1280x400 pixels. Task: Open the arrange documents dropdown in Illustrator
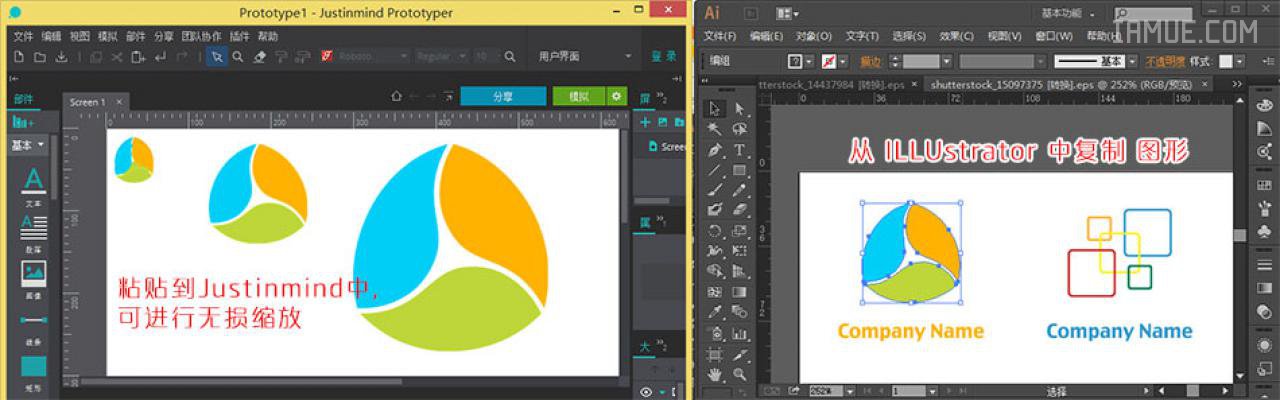pos(787,13)
